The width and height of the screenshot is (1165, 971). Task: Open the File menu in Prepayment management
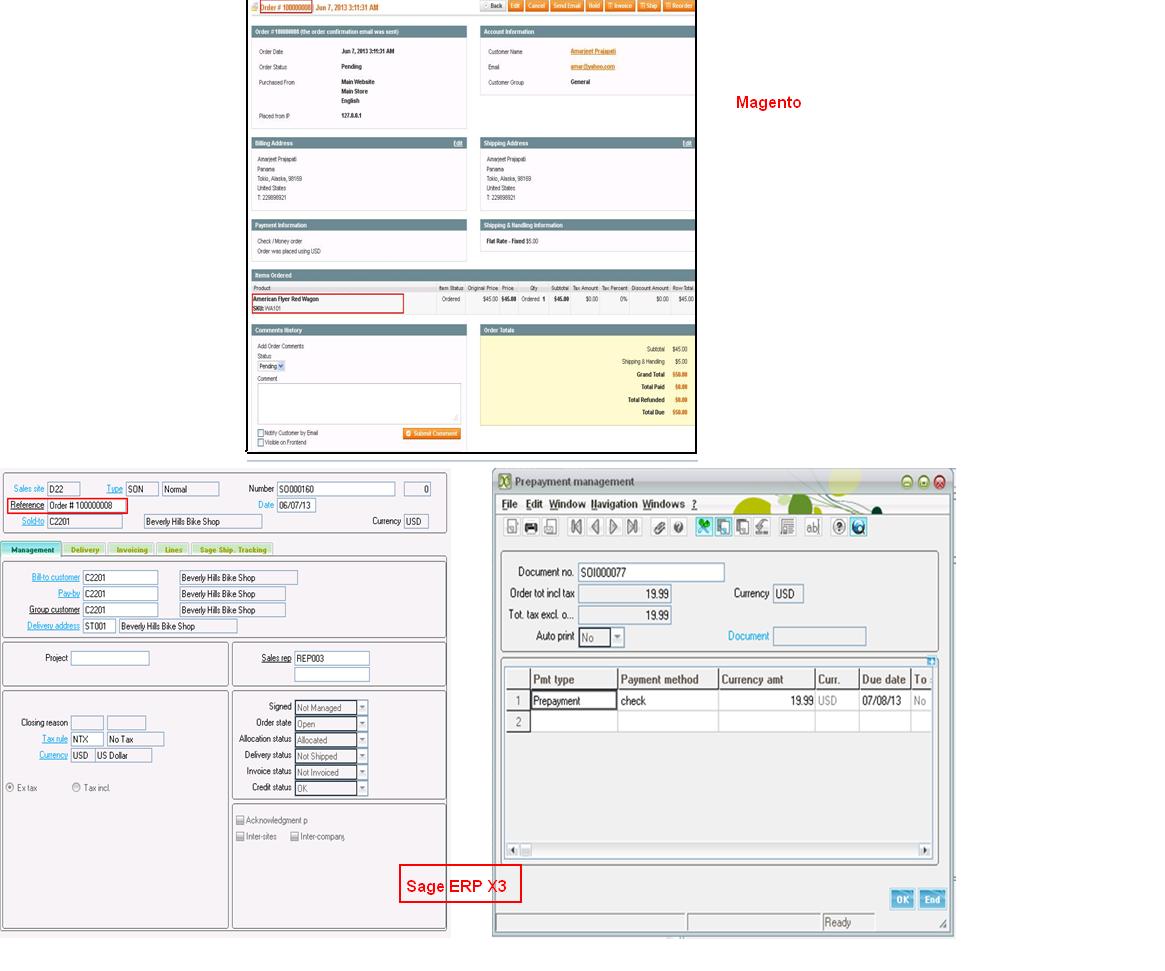510,504
